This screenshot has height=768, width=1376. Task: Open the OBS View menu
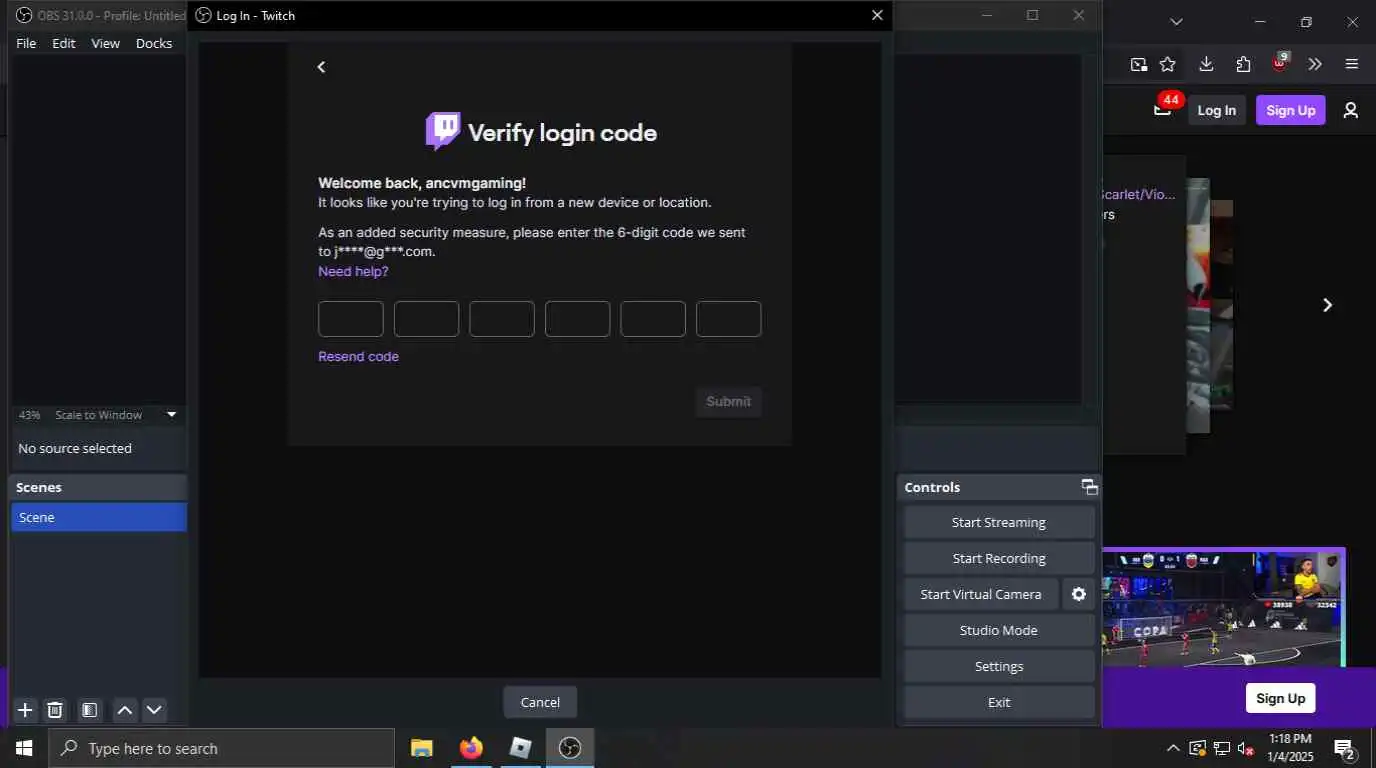(x=105, y=43)
